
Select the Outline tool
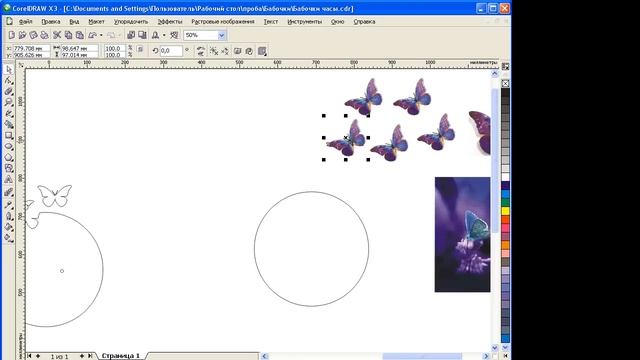[9, 216]
